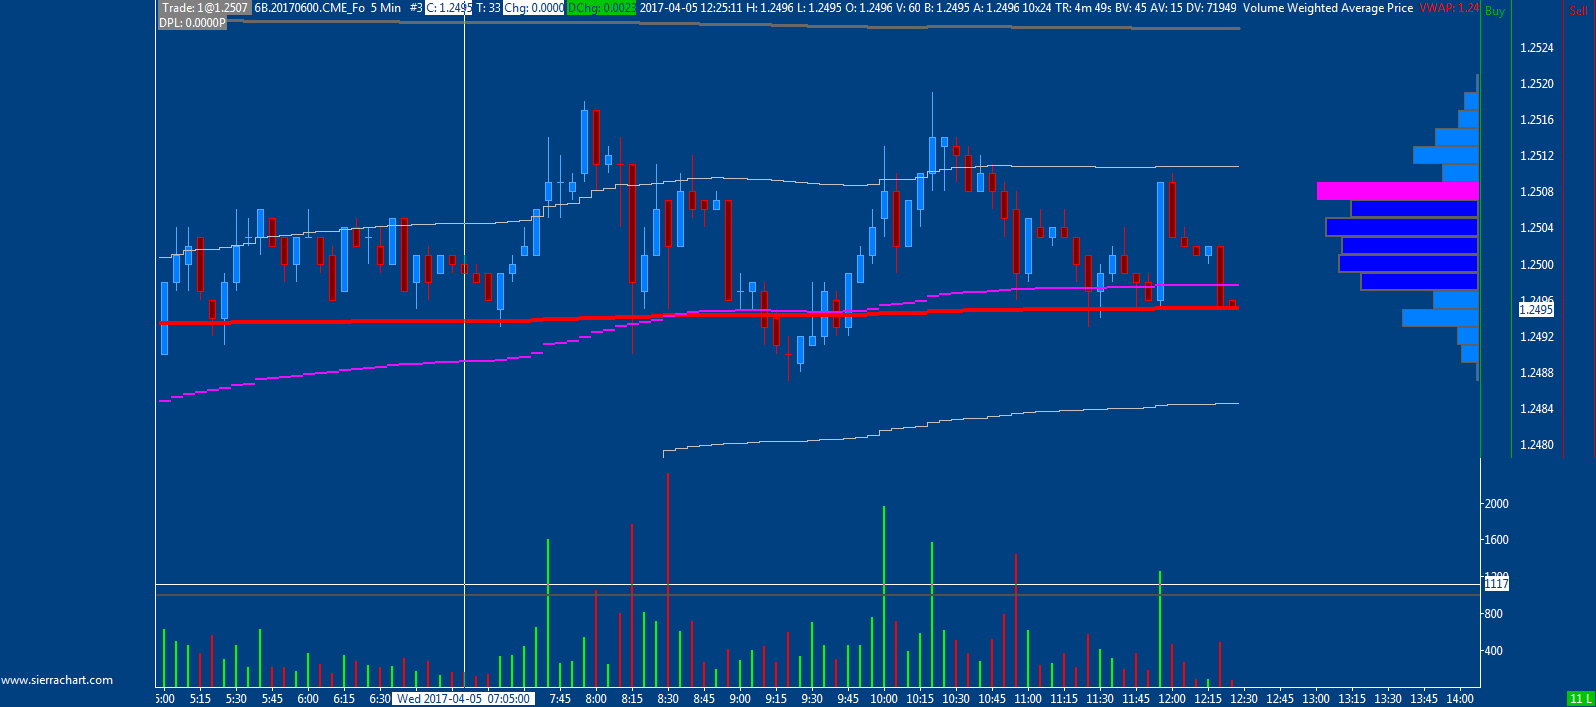This screenshot has height=707, width=1596.
Task: Click the 'TR: 4m 49s' time remaining text
Action: pyautogui.click(x=1084, y=8)
